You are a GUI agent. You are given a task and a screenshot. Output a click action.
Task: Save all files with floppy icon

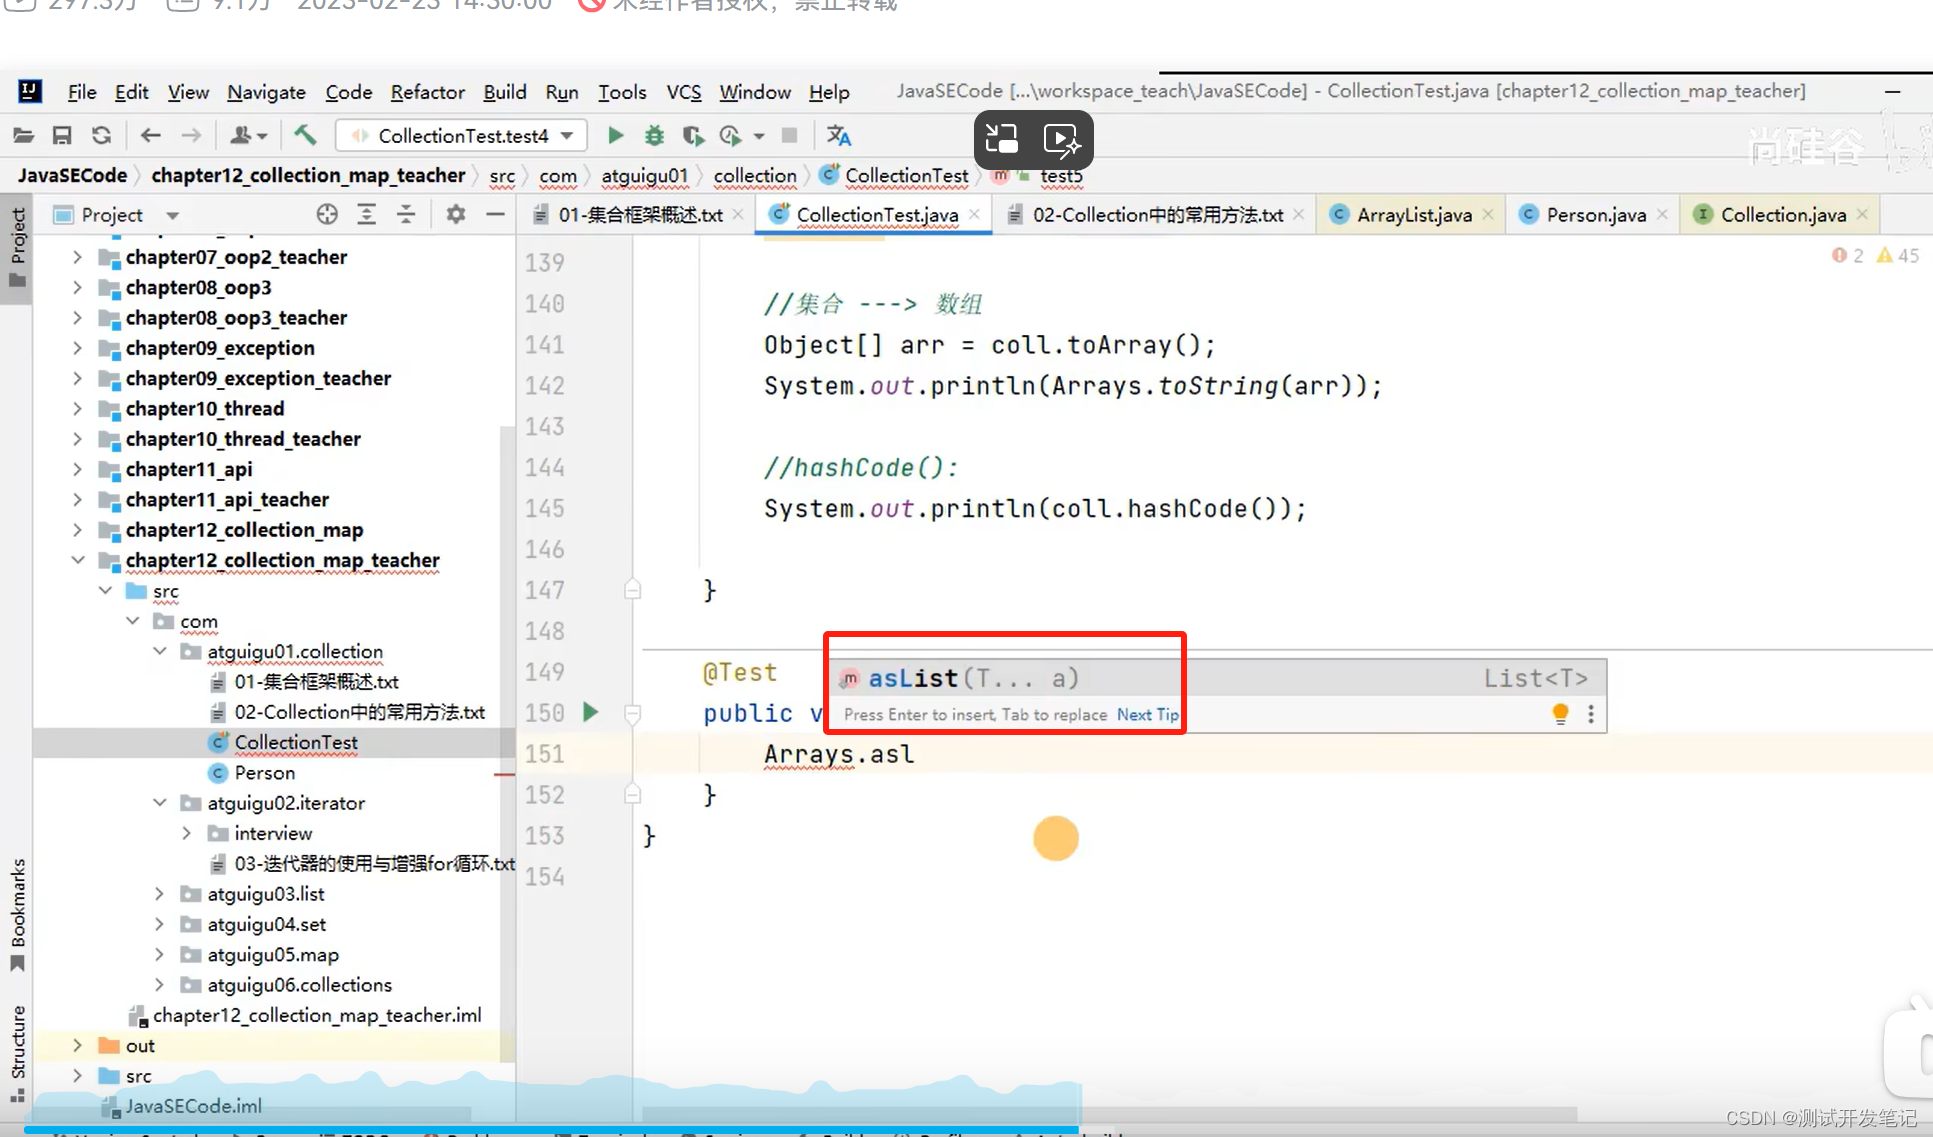pyautogui.click(x=62, y=135)
